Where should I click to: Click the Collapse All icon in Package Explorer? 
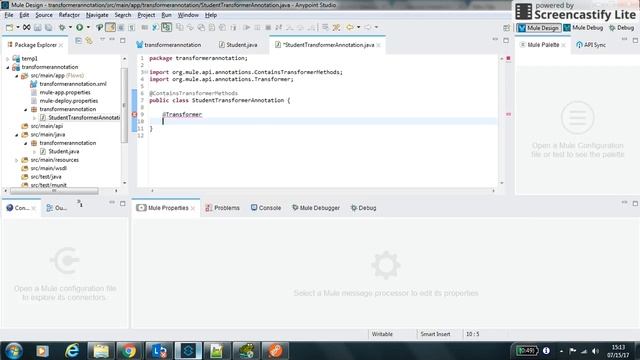78,40
